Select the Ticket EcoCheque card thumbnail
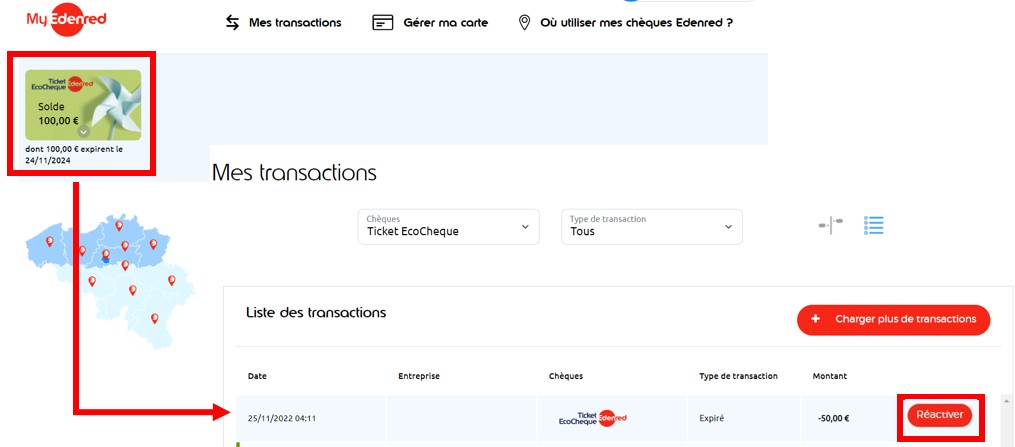Screen dimensions: 1015x447 click(x=83, y=105)
